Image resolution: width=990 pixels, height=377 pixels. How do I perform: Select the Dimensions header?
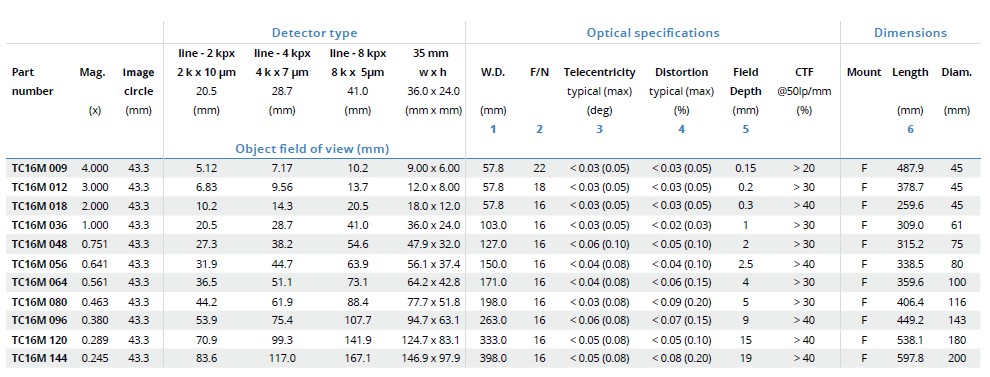click(910, 33)
